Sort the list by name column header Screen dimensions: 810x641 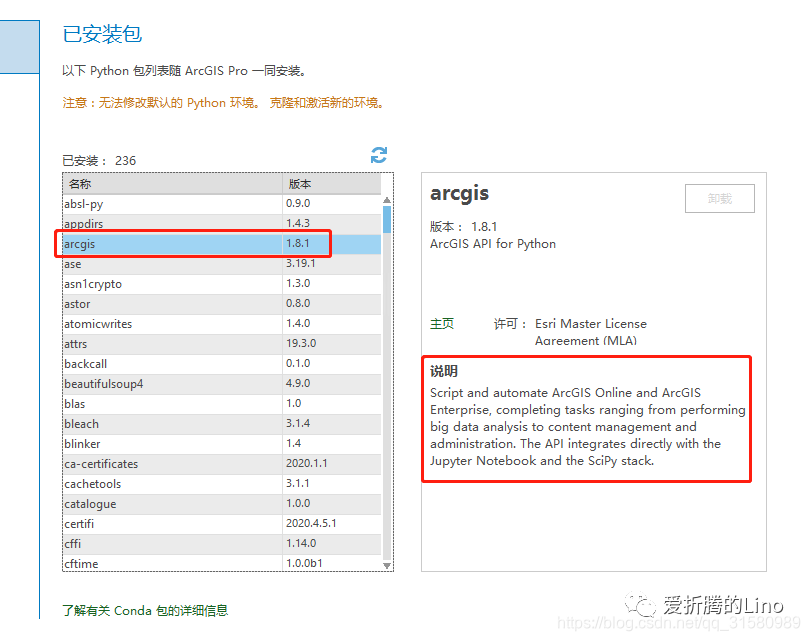pos(173,184)
